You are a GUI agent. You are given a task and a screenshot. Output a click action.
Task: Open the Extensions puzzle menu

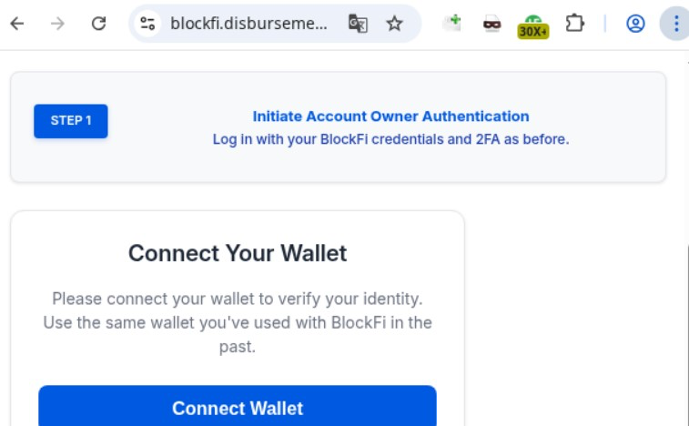click(575, 23)
